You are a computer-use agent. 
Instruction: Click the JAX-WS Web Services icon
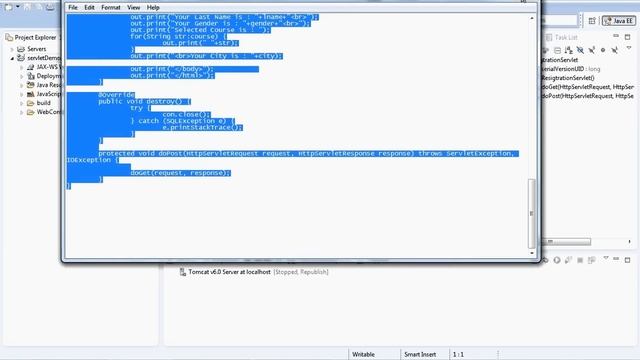pos(31,67)
